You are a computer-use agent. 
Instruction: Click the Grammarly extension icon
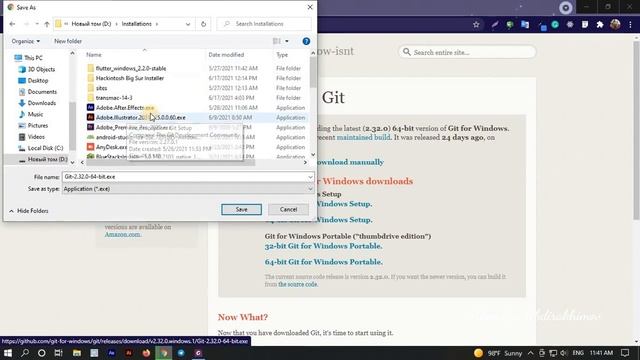click(555, 25)
